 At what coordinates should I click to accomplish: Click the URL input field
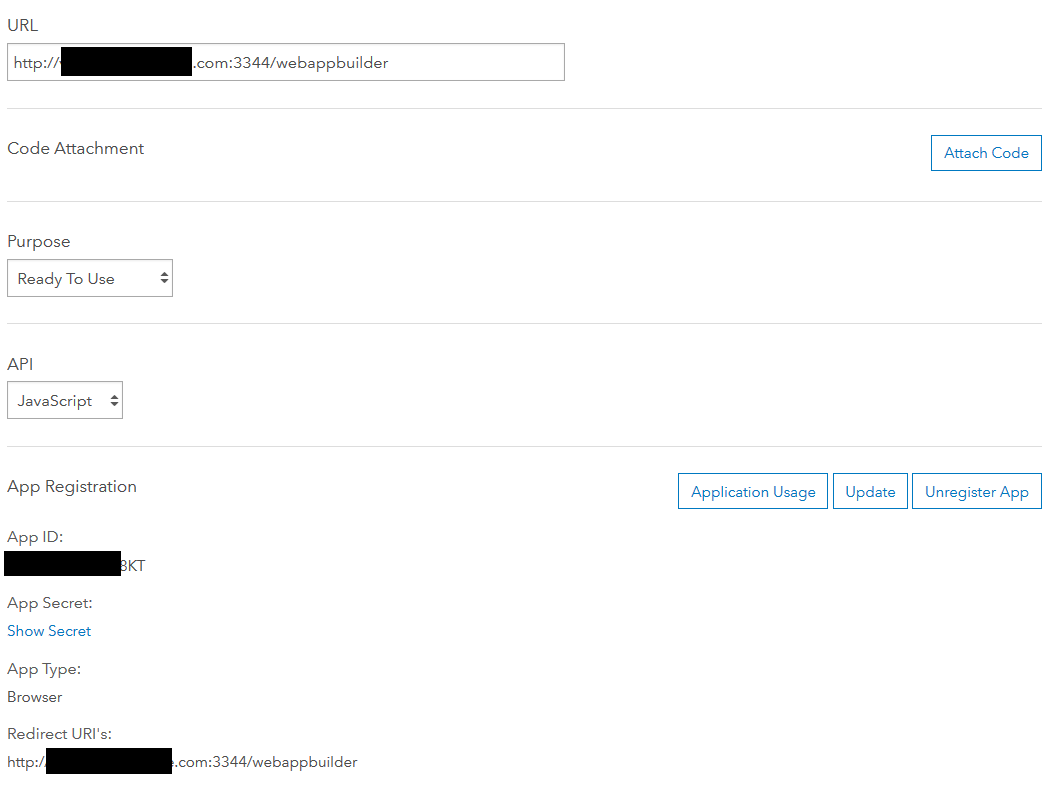point(286,62)
